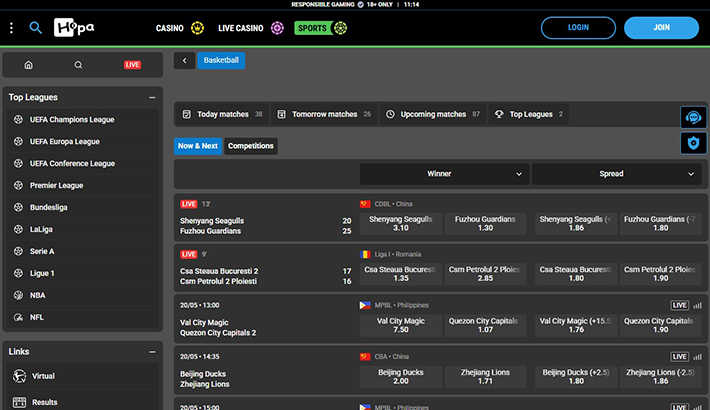Image resolution: width=710 pixels, height=410 pixels.
Task: Click the back arrow beside Basketball
Action: point(184,60)
